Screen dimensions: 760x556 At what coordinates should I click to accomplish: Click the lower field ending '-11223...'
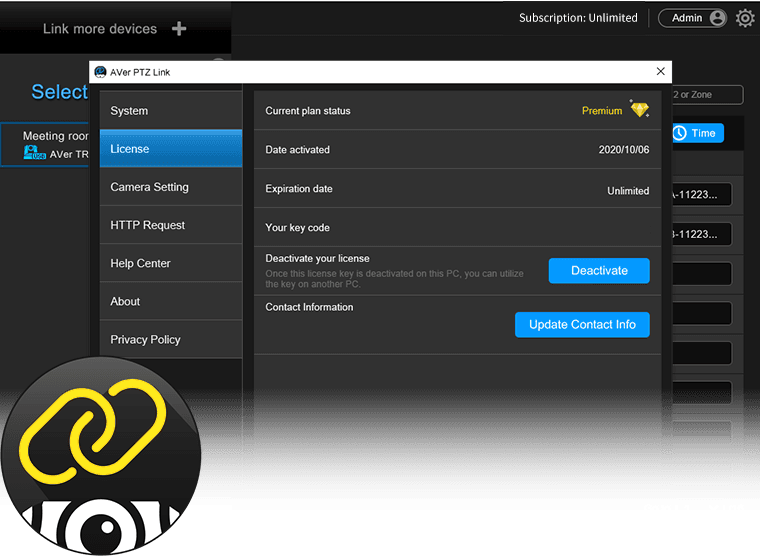[x=701, y=234]
